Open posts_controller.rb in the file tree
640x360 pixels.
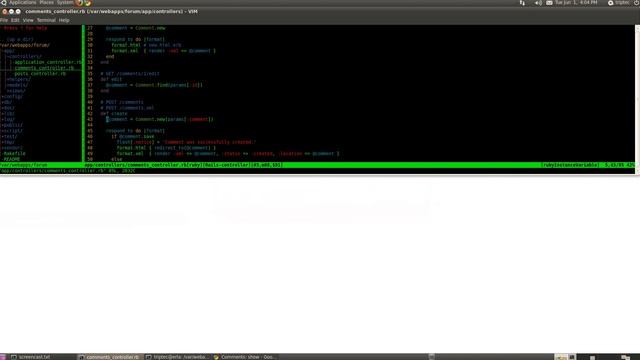coord(40,74)
